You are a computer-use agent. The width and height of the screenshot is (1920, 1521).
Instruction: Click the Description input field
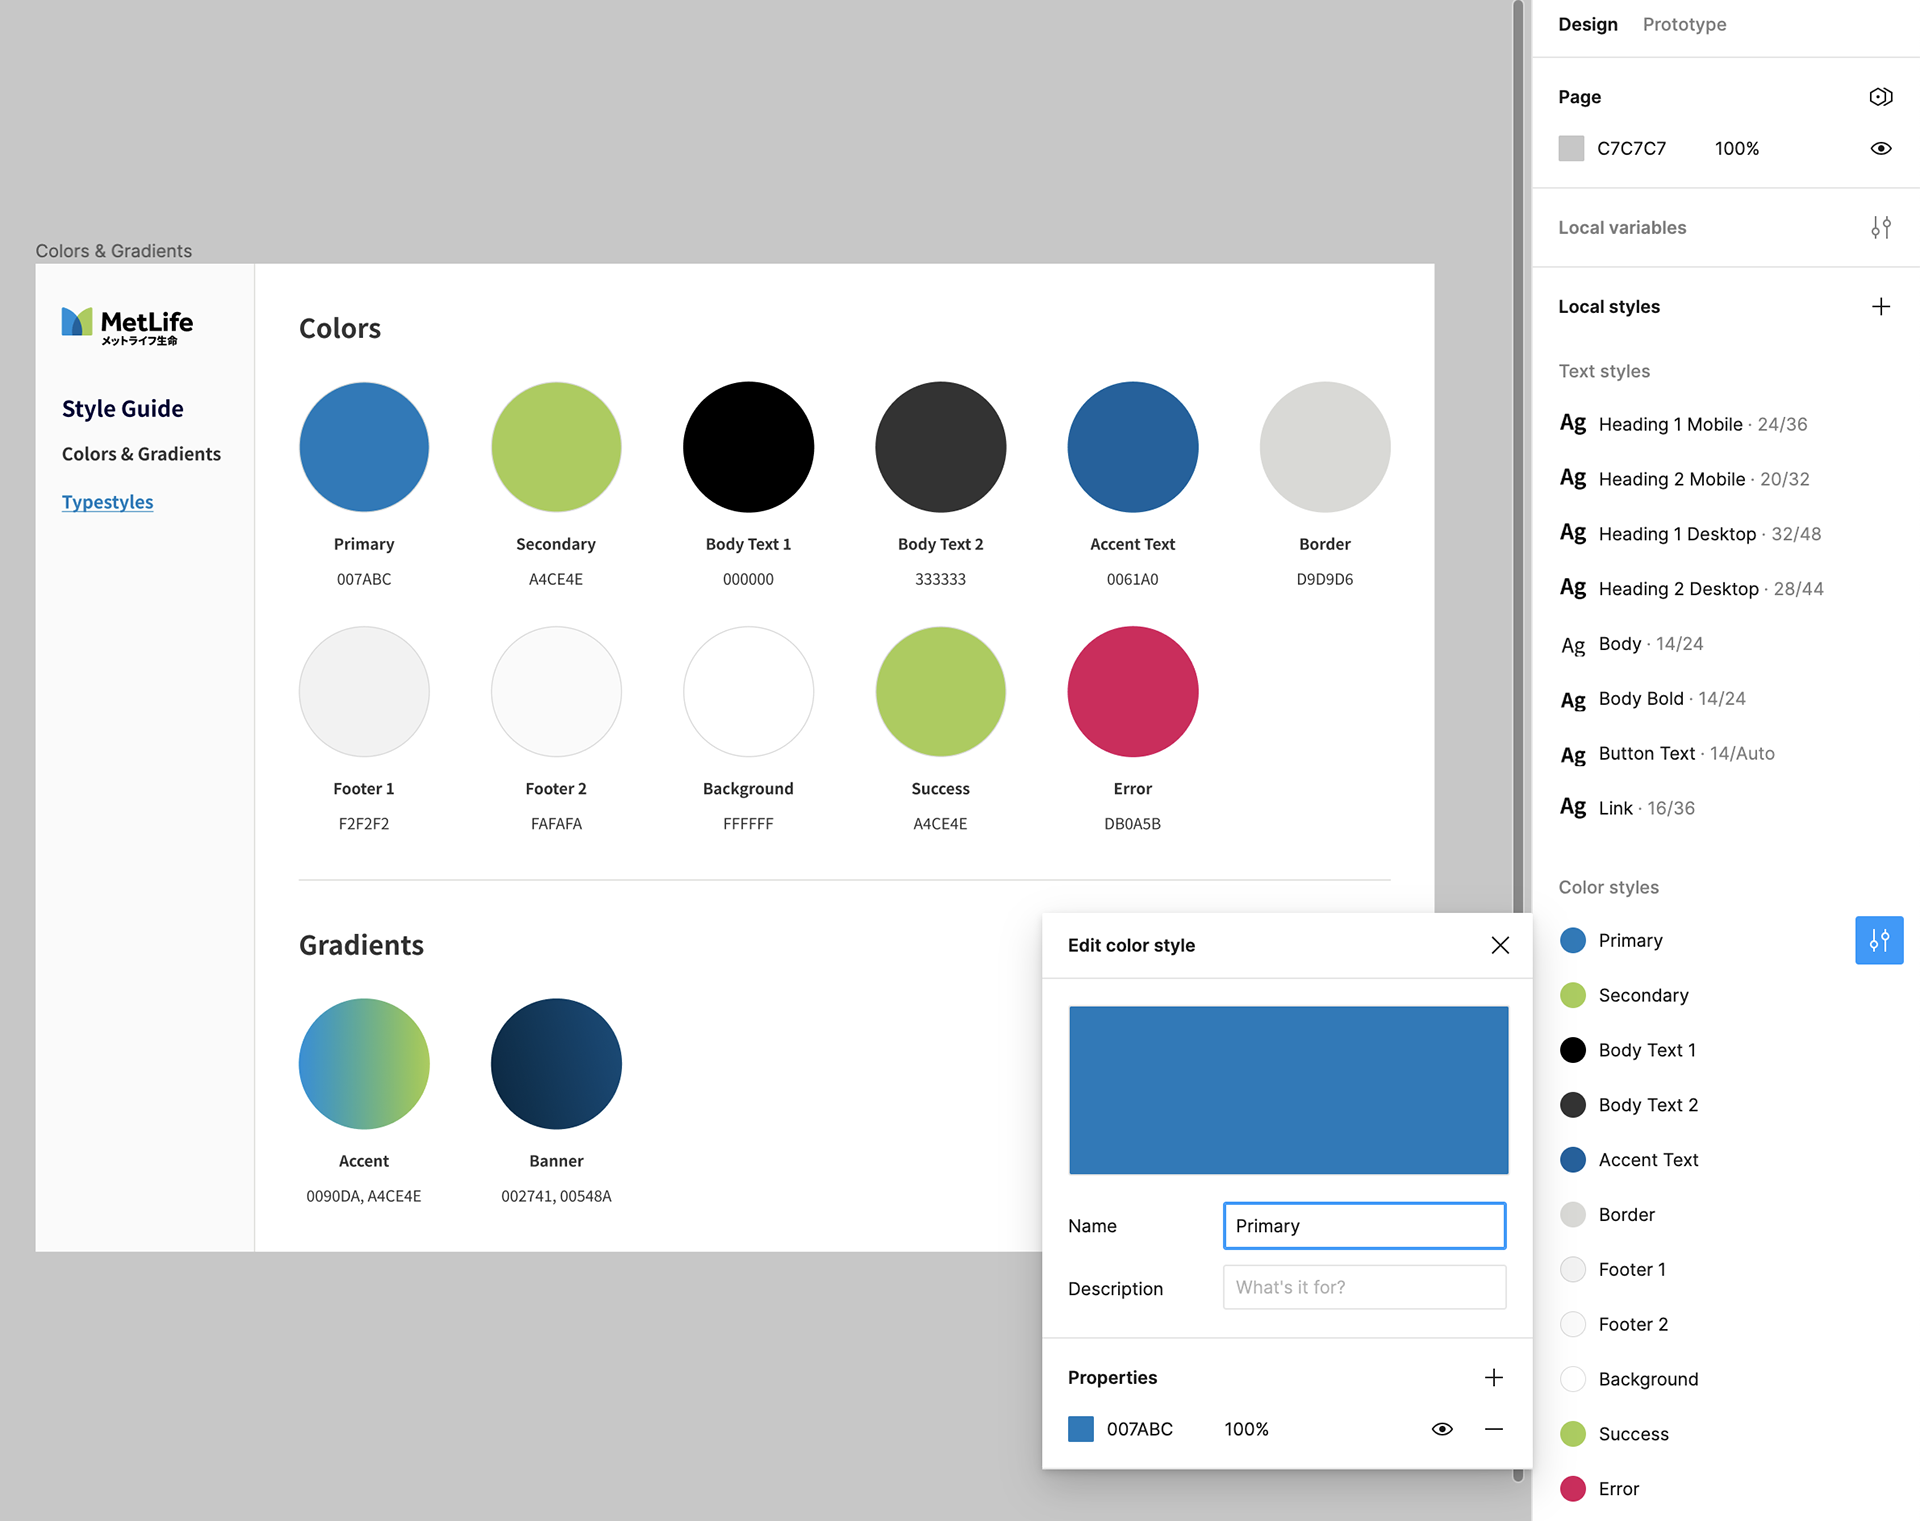point(1363,1288)
